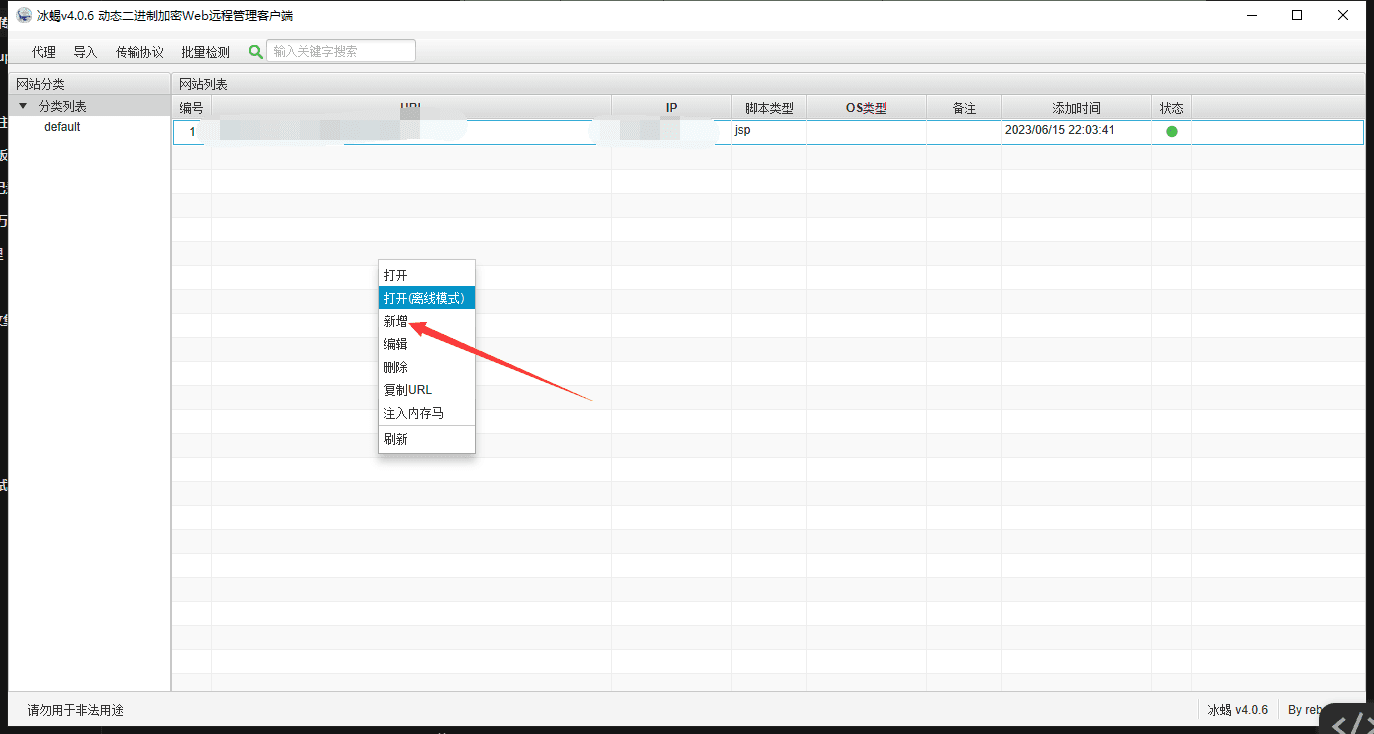Focus the keyword search input field

[x=340, y=51]
